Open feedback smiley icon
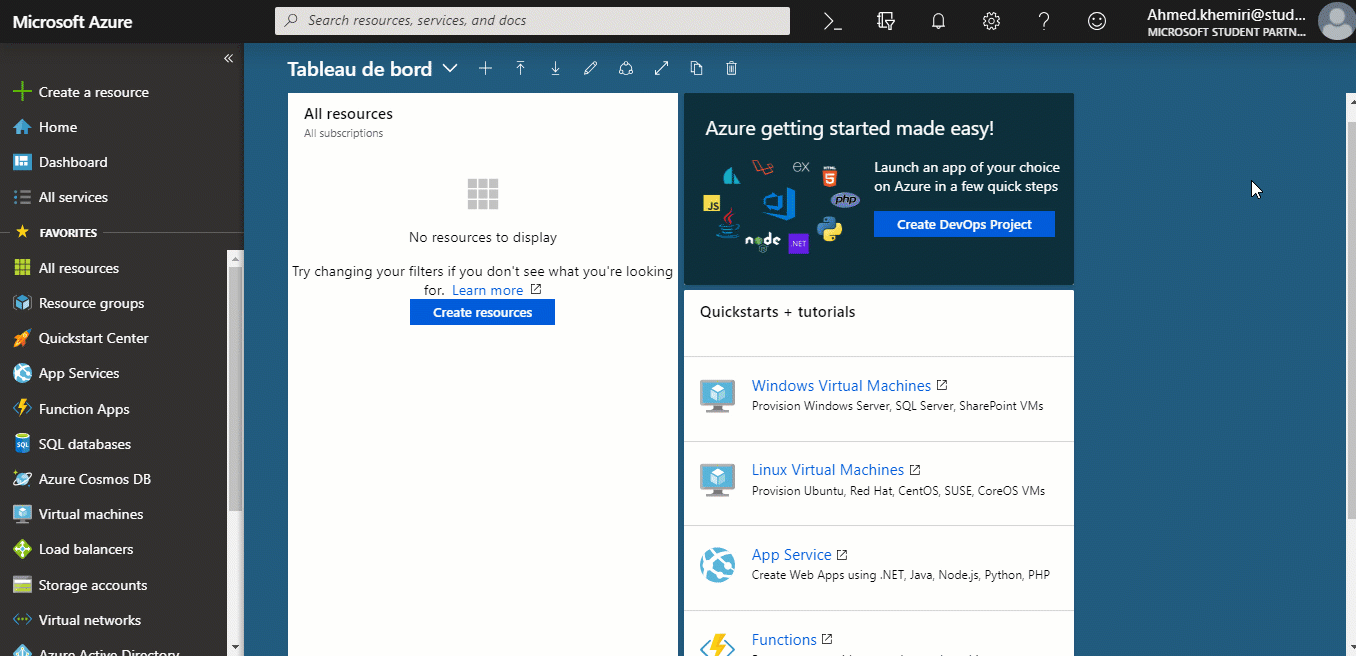 1097,21
